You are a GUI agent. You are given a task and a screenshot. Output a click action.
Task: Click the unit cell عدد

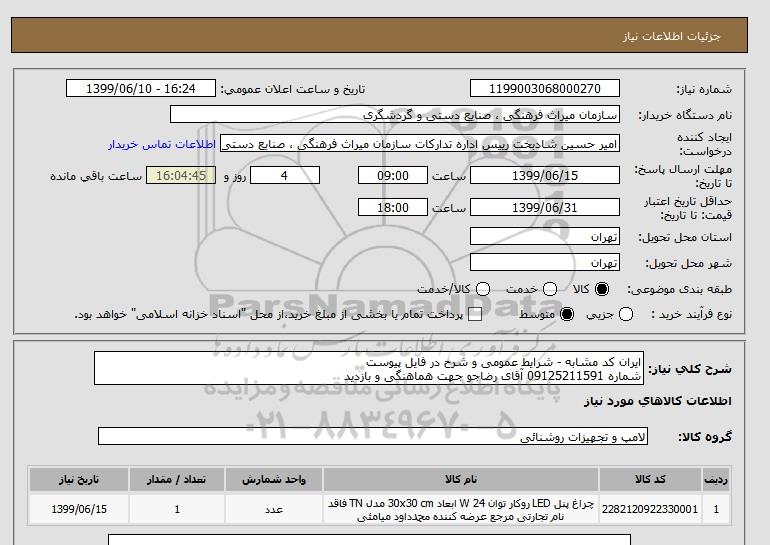point(274,509)
